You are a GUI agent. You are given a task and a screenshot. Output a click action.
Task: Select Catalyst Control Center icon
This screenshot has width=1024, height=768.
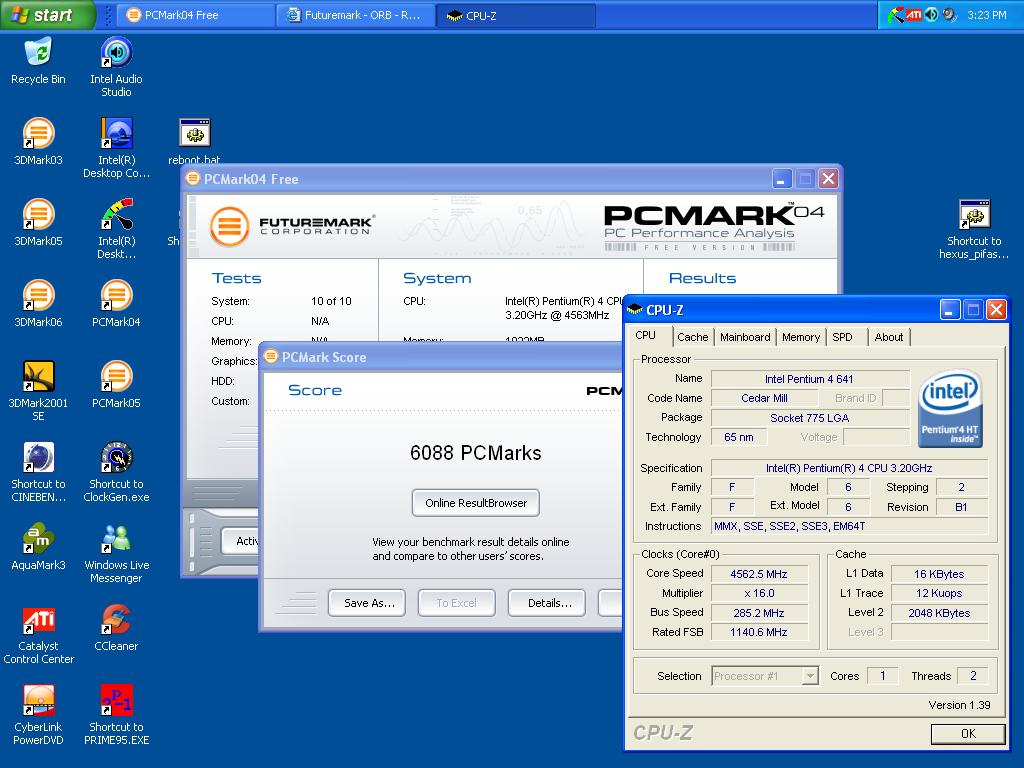[39, 633]
